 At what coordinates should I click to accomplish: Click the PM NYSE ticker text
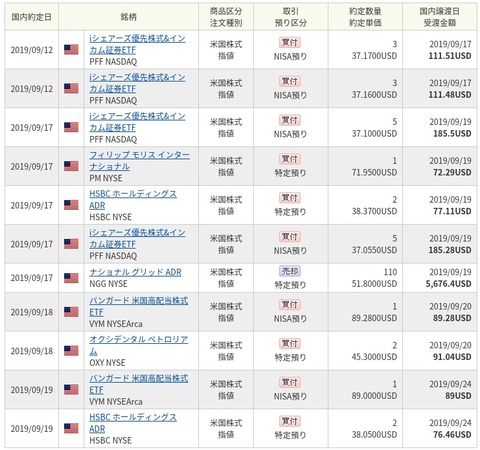pos(106,178)
